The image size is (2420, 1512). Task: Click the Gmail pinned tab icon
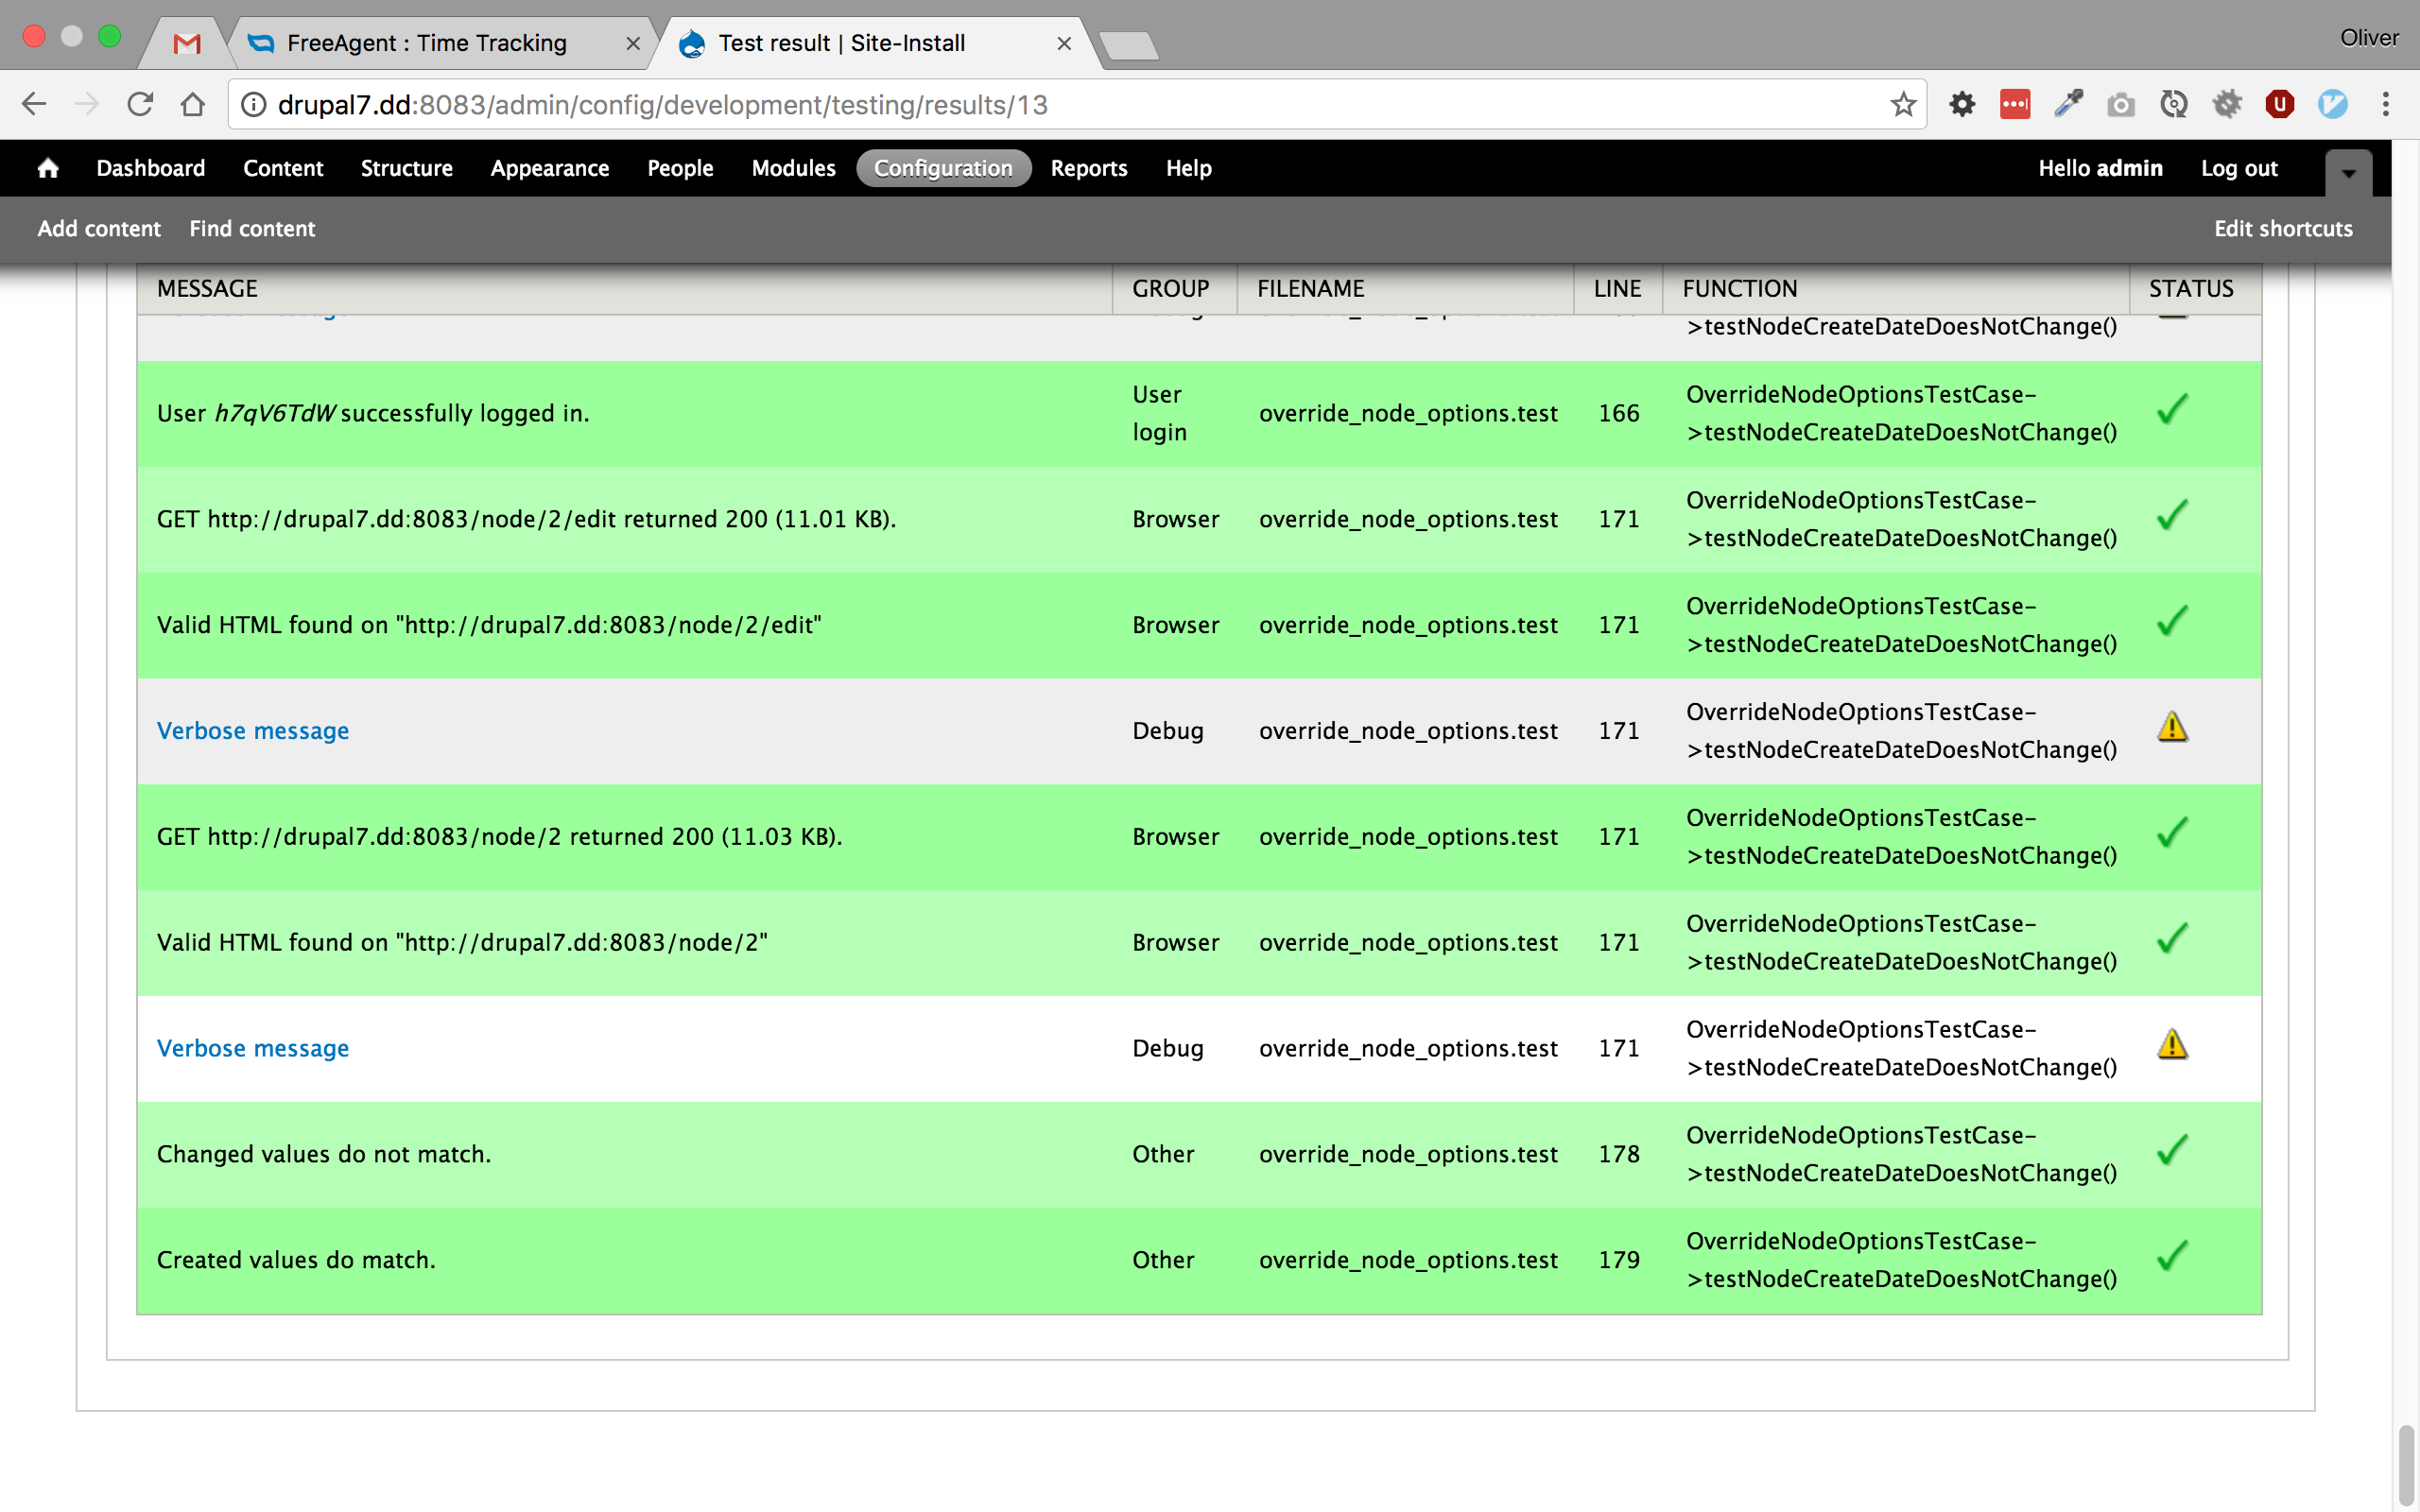[x=187, y=43]
